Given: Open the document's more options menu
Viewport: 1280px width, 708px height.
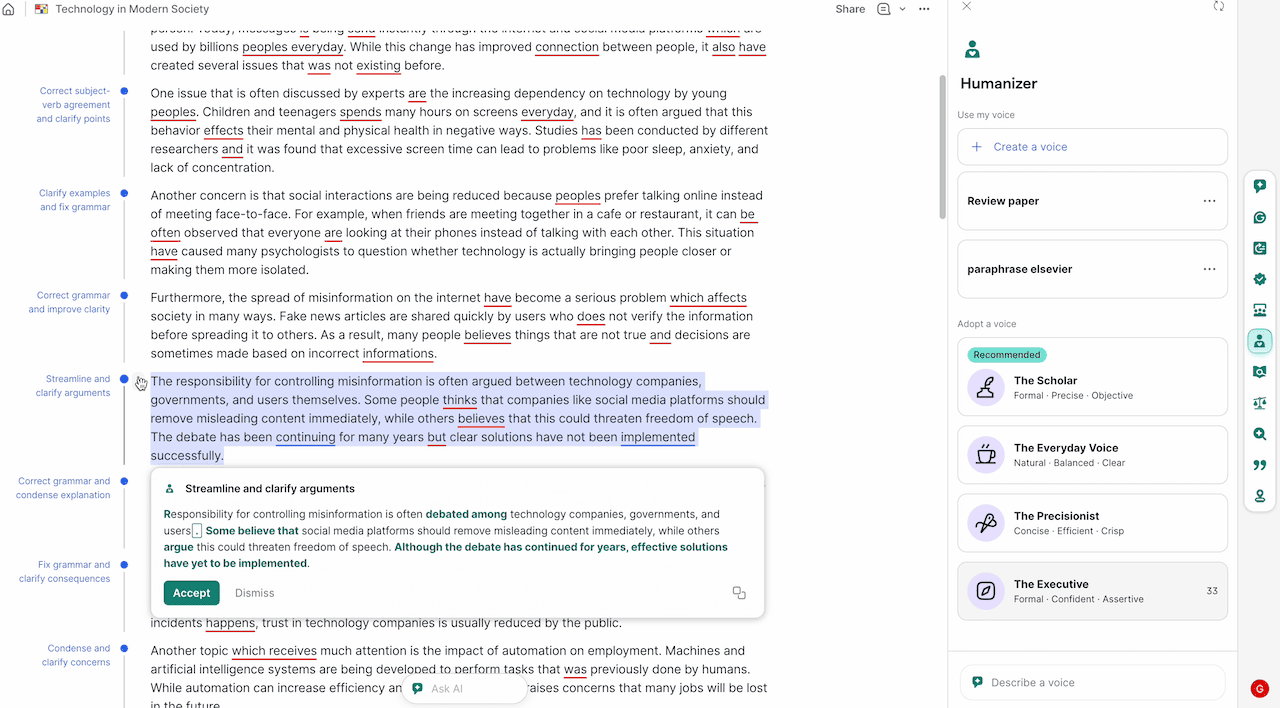Looking at the screenshot, I should coord(924,9).
